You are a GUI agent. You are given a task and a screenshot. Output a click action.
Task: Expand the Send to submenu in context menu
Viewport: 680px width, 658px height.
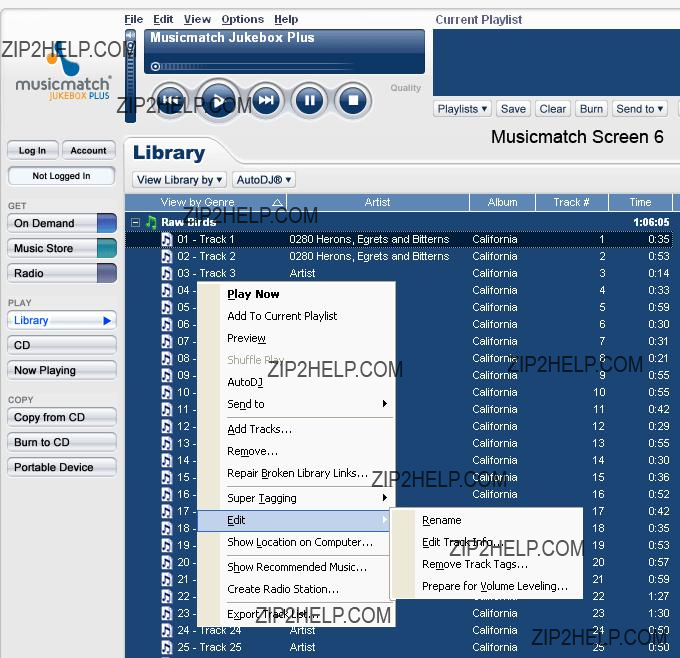click(x=385, y=404)
